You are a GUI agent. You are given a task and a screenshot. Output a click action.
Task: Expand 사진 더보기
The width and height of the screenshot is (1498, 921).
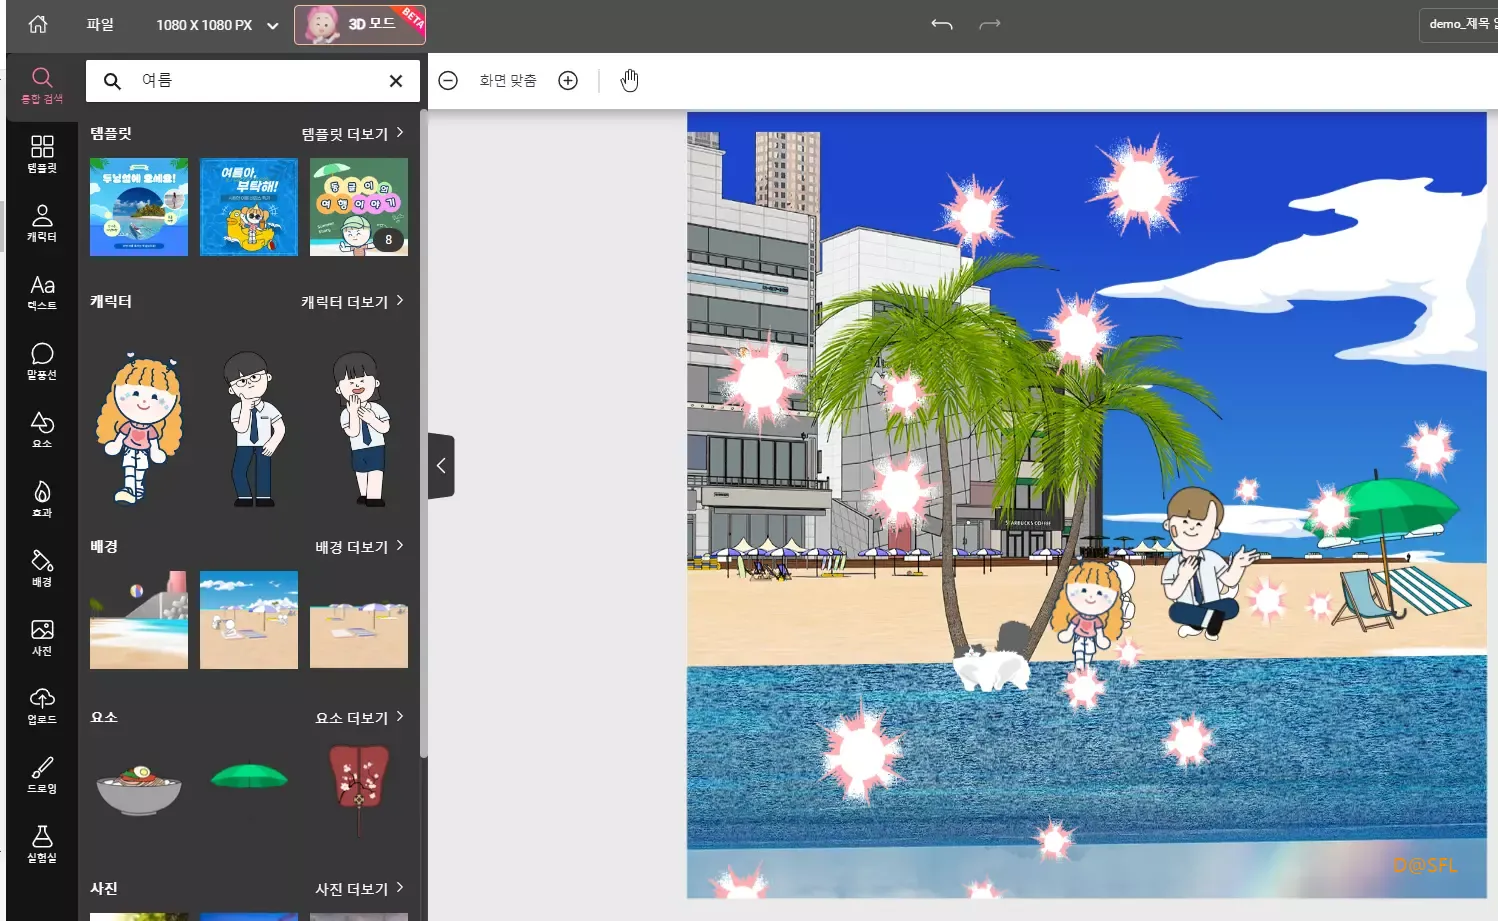[x=360, y=888]
